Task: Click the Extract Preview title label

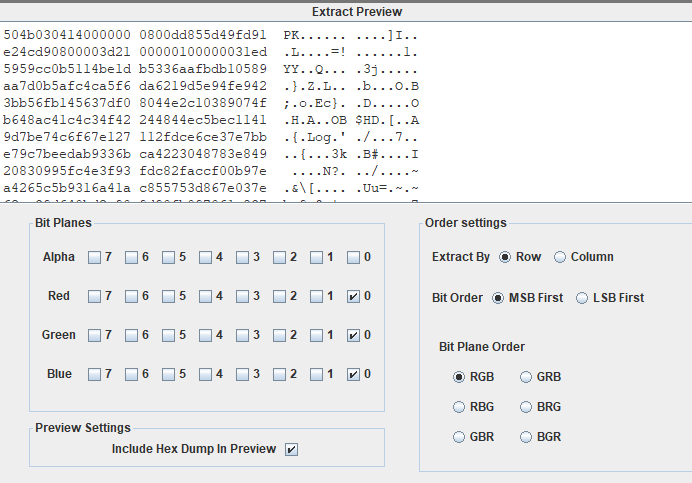Action: pyautogui.click(x=357, y=12)
